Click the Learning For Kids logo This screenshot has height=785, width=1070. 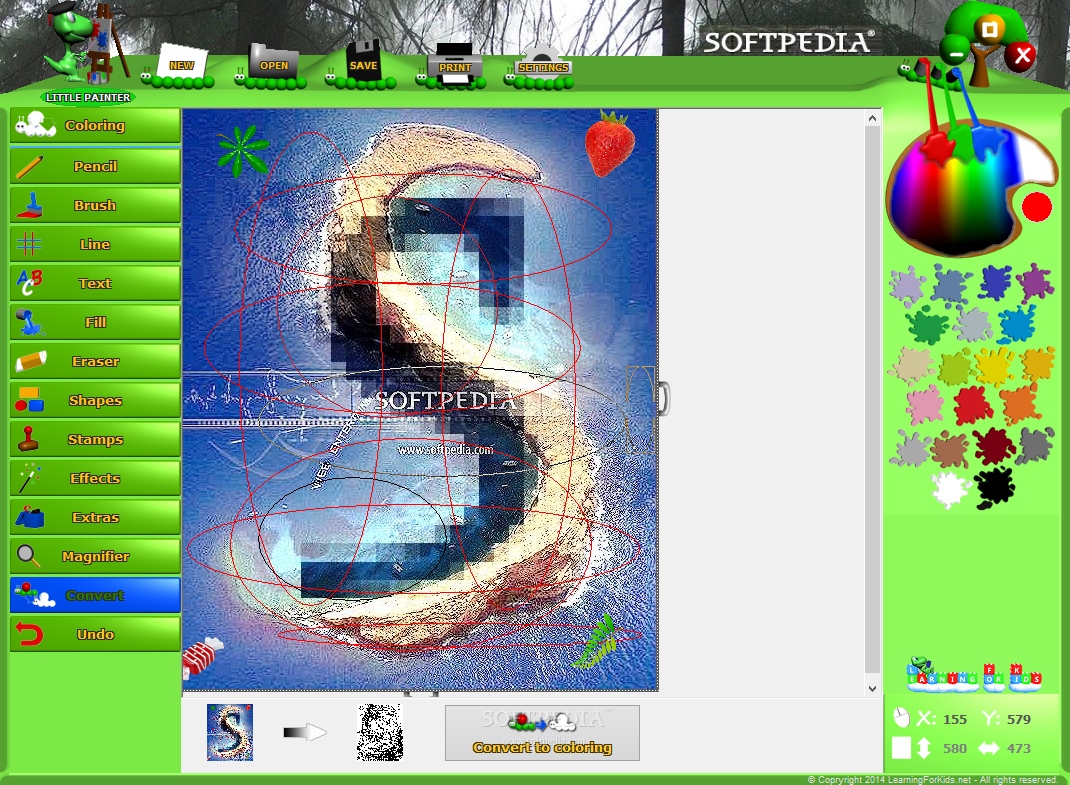(x=974, y=674)
